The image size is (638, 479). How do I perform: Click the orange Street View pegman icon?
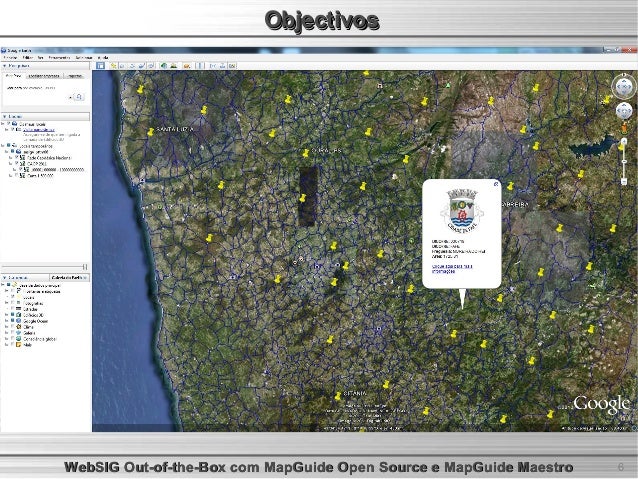click(x=624, y=128)
